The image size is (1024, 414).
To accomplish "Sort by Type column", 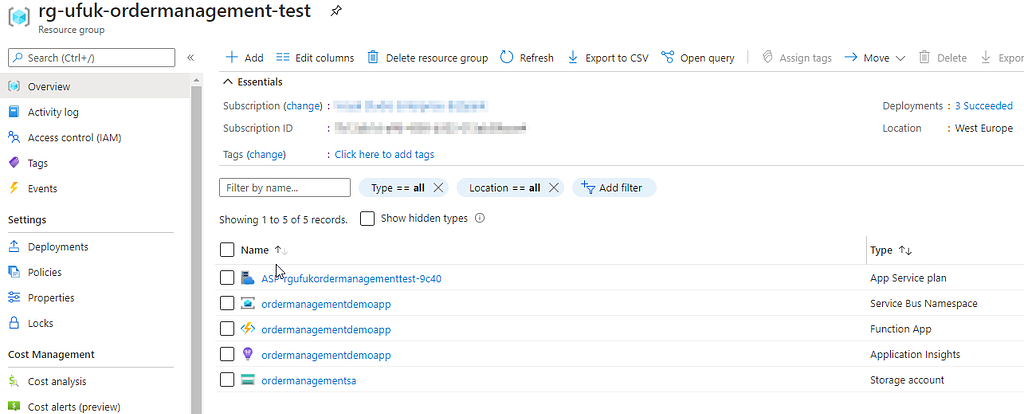I will [x=891, y=250].
